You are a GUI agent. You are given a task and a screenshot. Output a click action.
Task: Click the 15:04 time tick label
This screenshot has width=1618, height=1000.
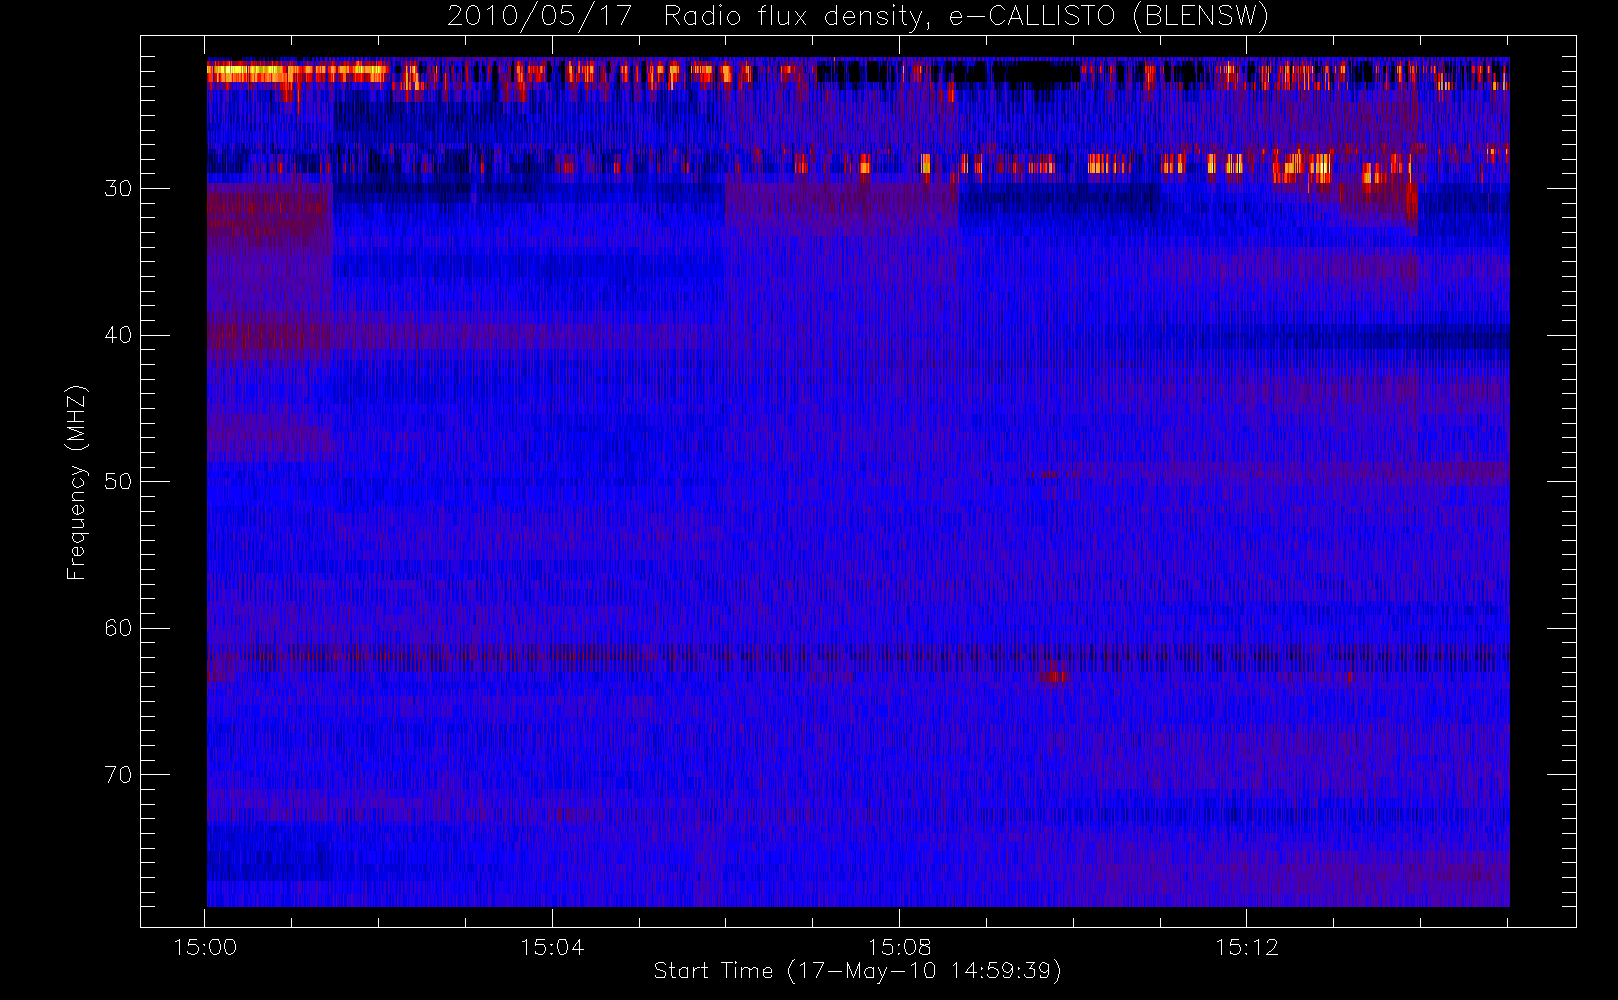tap(552, 947)
